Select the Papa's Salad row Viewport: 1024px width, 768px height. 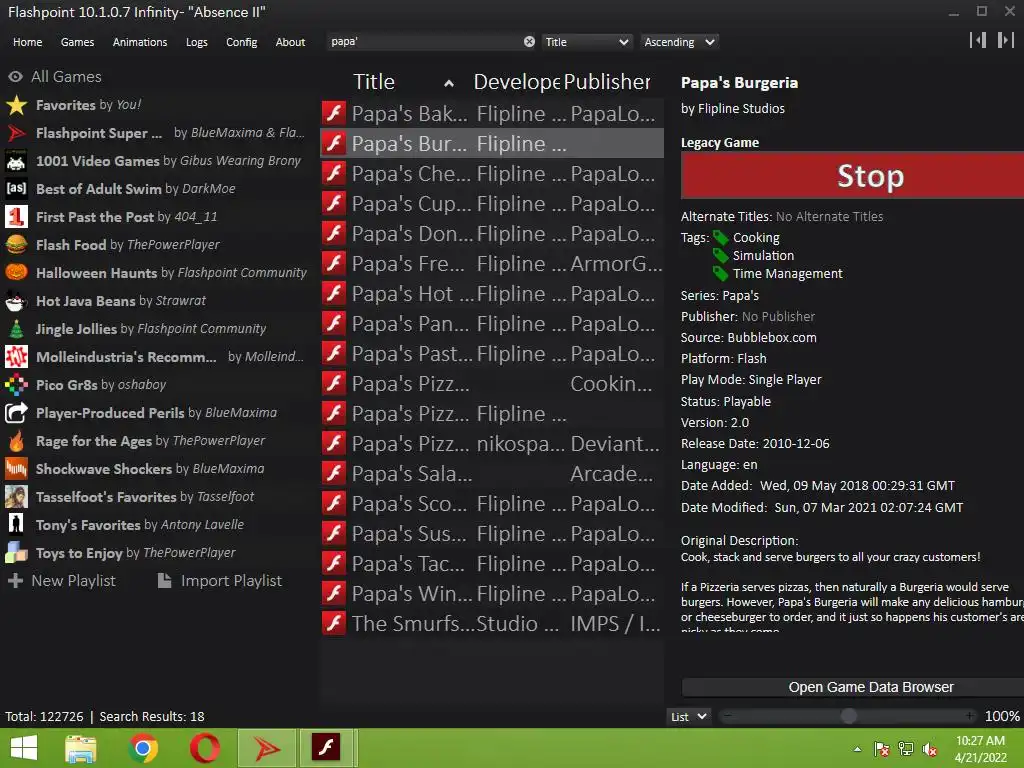492,473
